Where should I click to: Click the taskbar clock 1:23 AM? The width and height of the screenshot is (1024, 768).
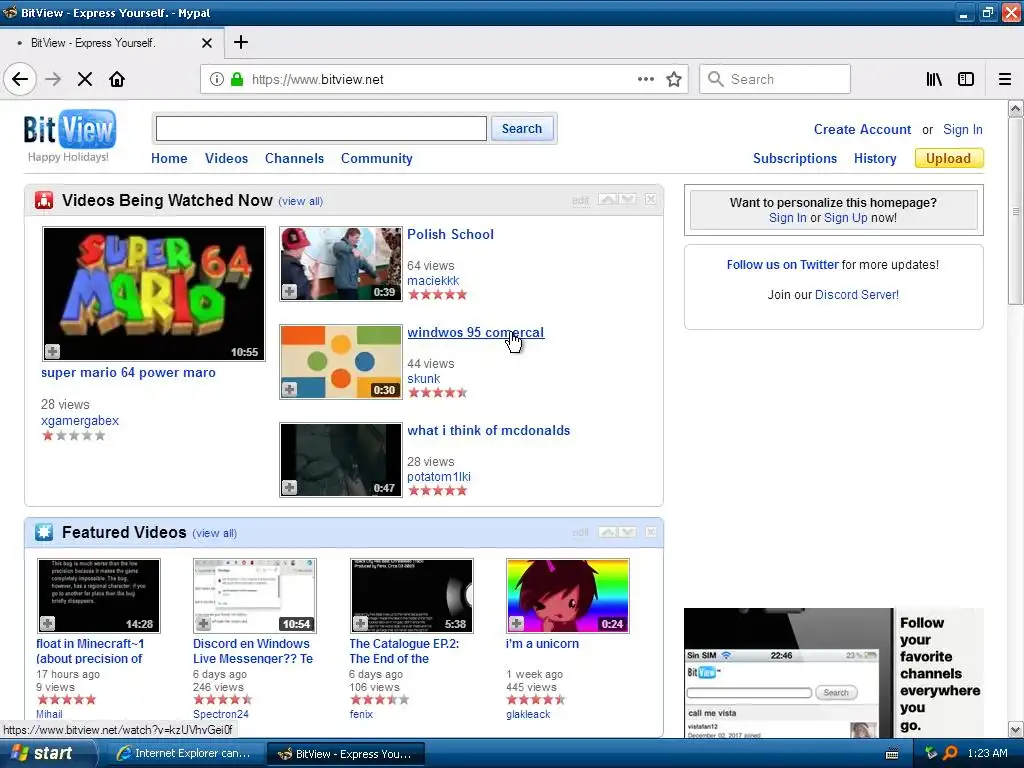(x=987, y=753)
